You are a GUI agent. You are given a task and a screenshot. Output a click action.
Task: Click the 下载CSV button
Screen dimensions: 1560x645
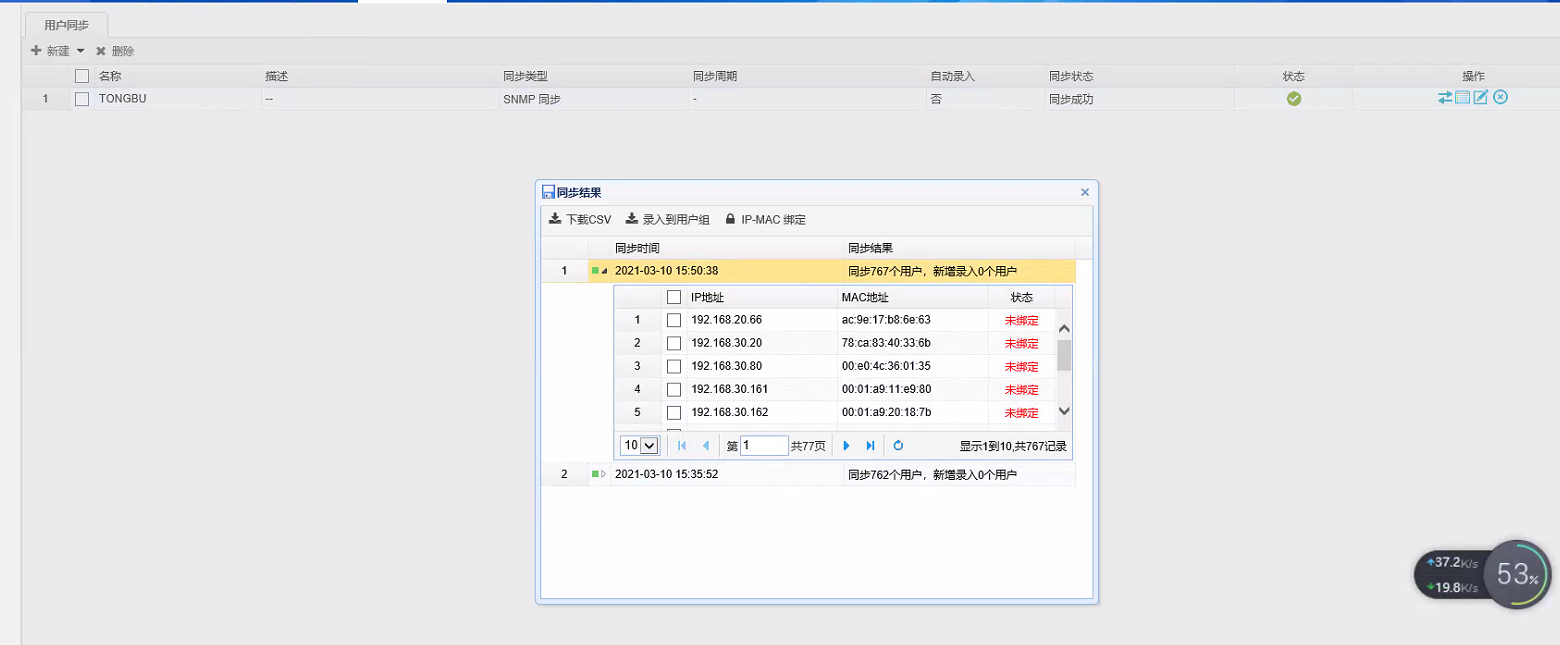[x=580, y=220]
